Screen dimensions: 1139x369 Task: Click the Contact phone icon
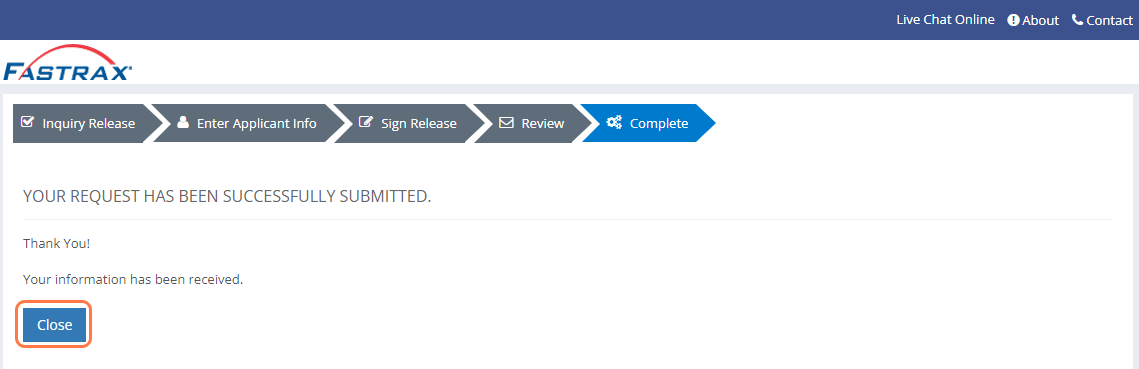click(1077, 20)
